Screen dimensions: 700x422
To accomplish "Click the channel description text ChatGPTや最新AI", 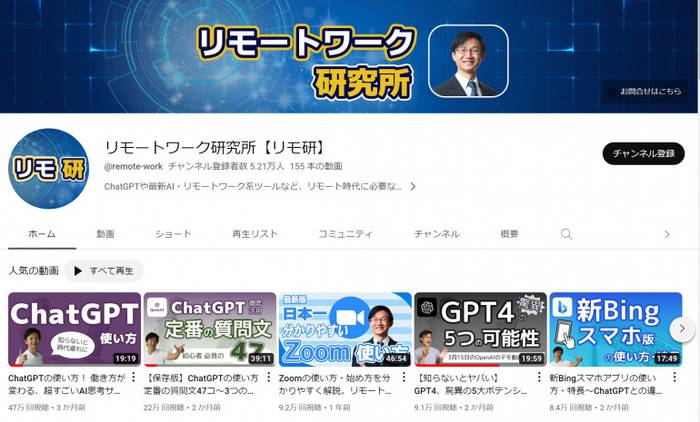I will coord(253,186).
